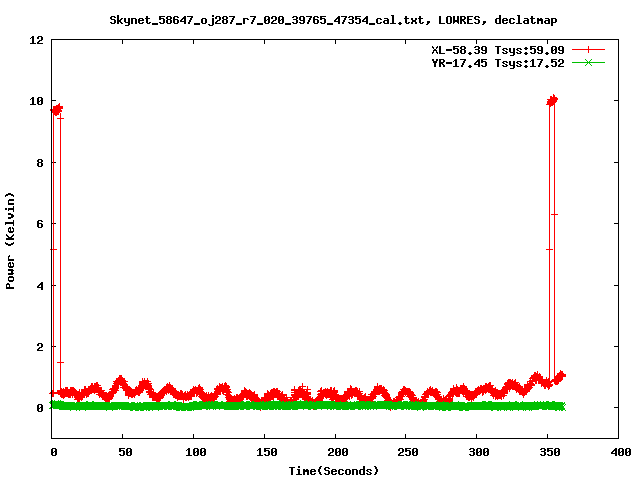Click the x-axis tick label 250
The width and height of the screenshot is (640, 480).
[x=408, y=452]
